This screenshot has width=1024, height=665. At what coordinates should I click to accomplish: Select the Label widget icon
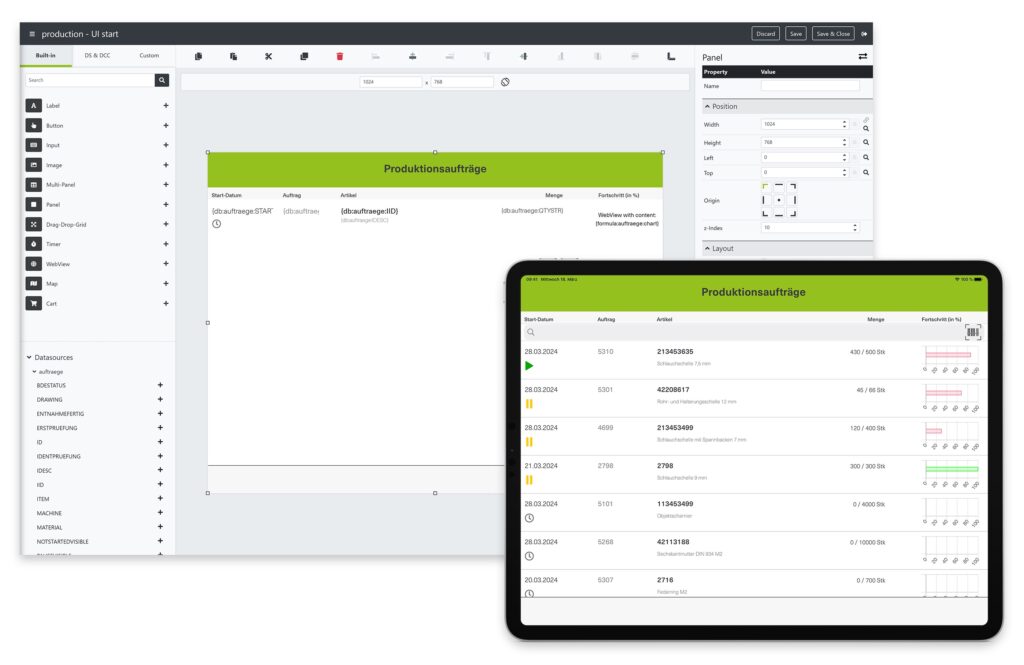click(33, 106)
